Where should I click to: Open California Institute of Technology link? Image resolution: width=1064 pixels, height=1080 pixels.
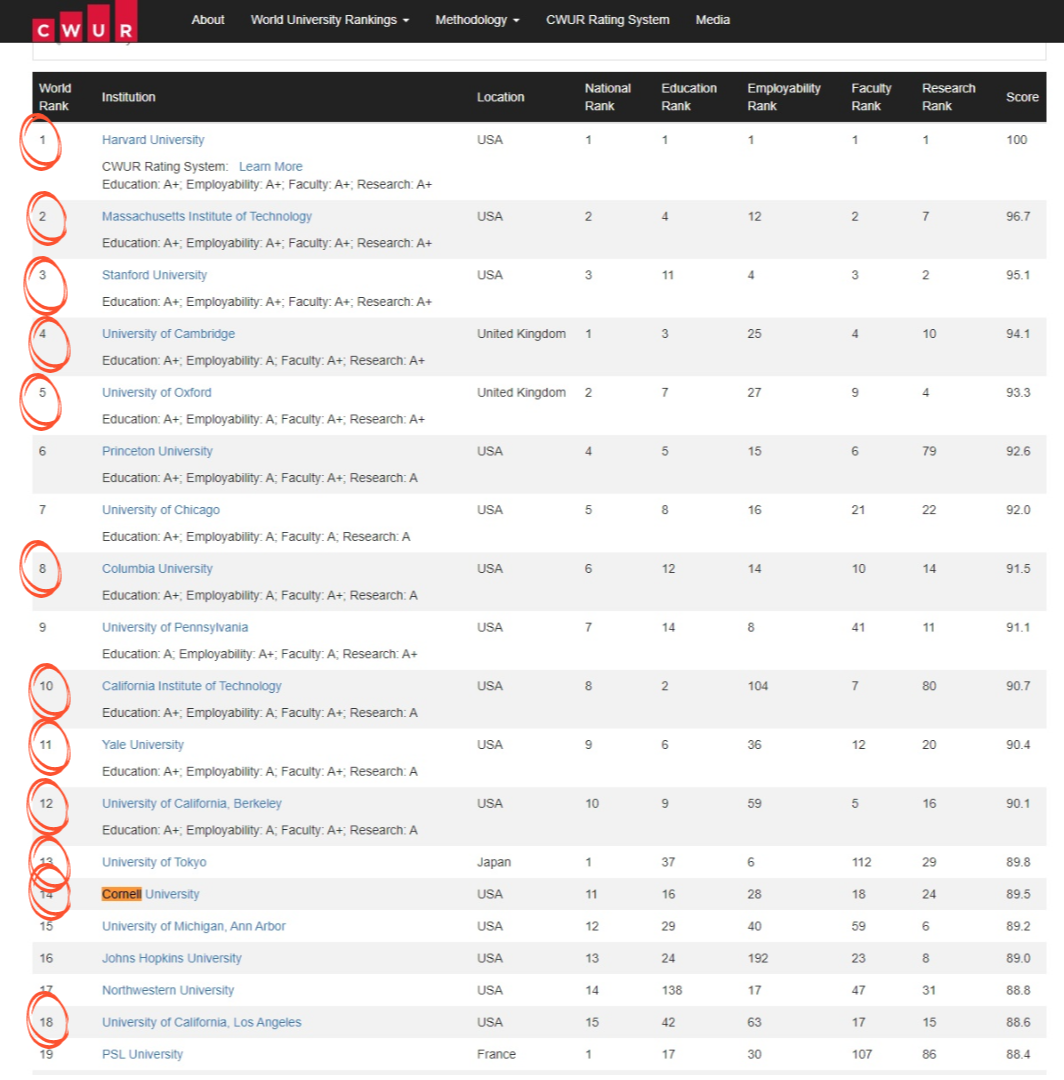pos(191,686)
